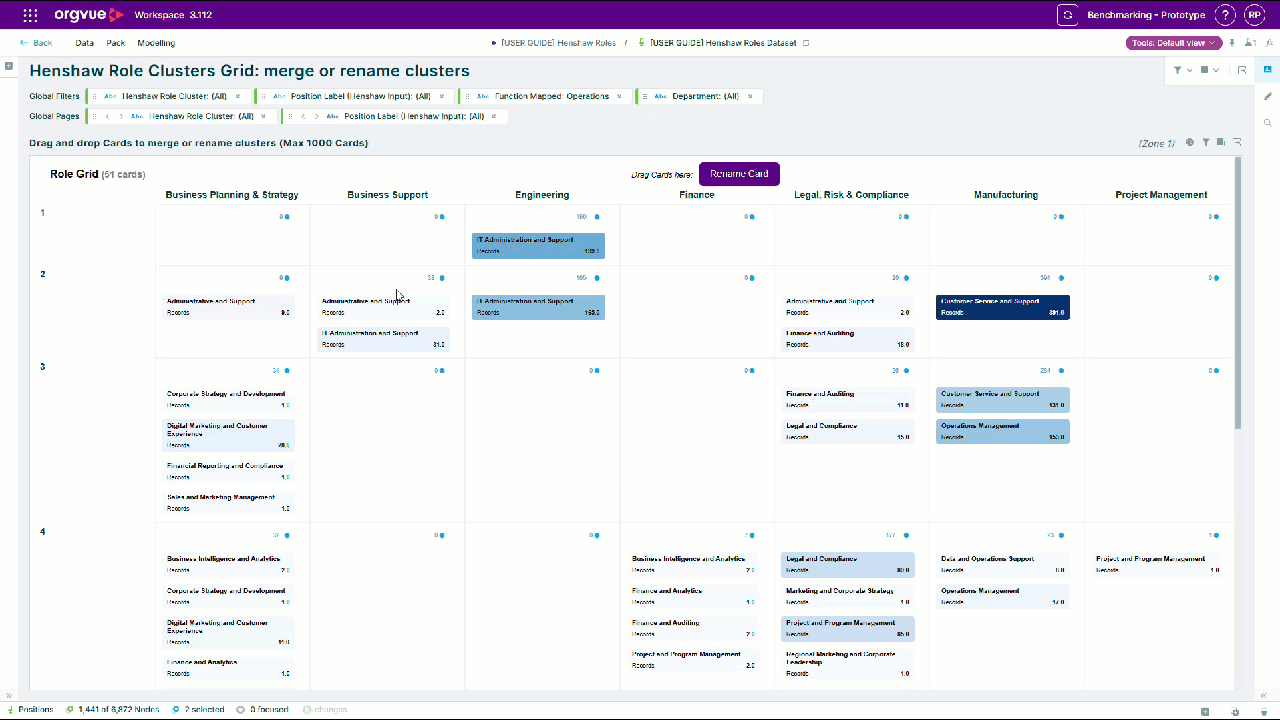Viewport: 1280px width, 720px height.
Task: Open the RP user profile avatar
Action: 1253,15
